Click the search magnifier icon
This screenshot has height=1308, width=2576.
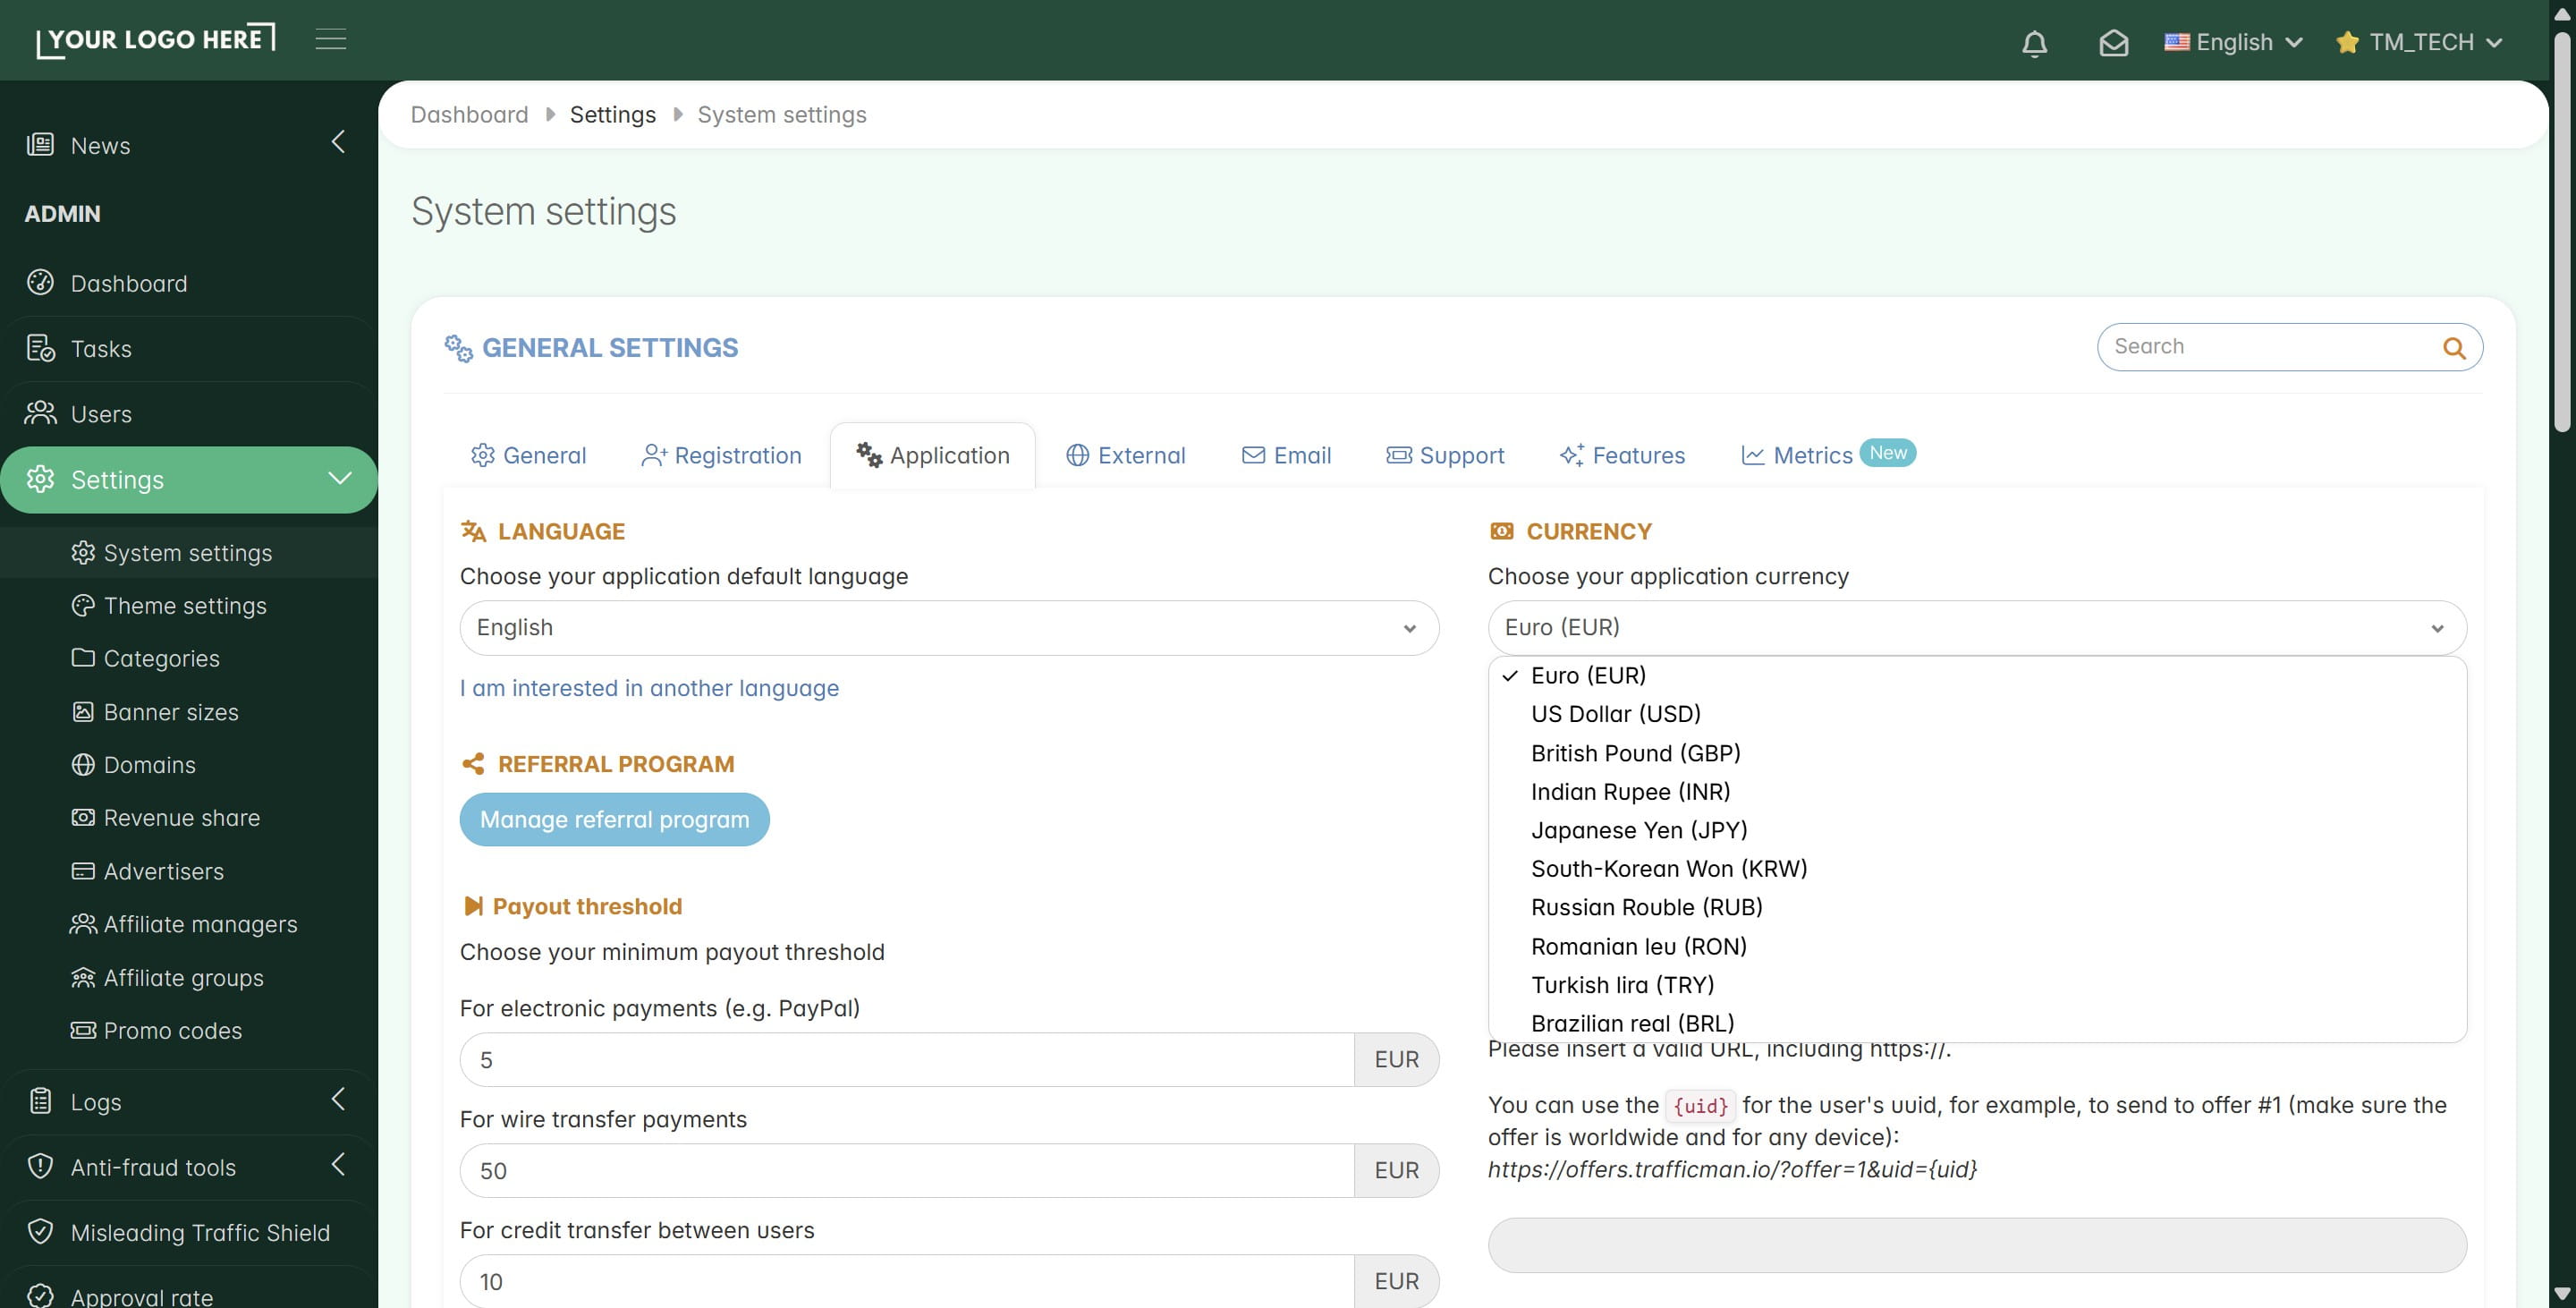click(2454, 347)
